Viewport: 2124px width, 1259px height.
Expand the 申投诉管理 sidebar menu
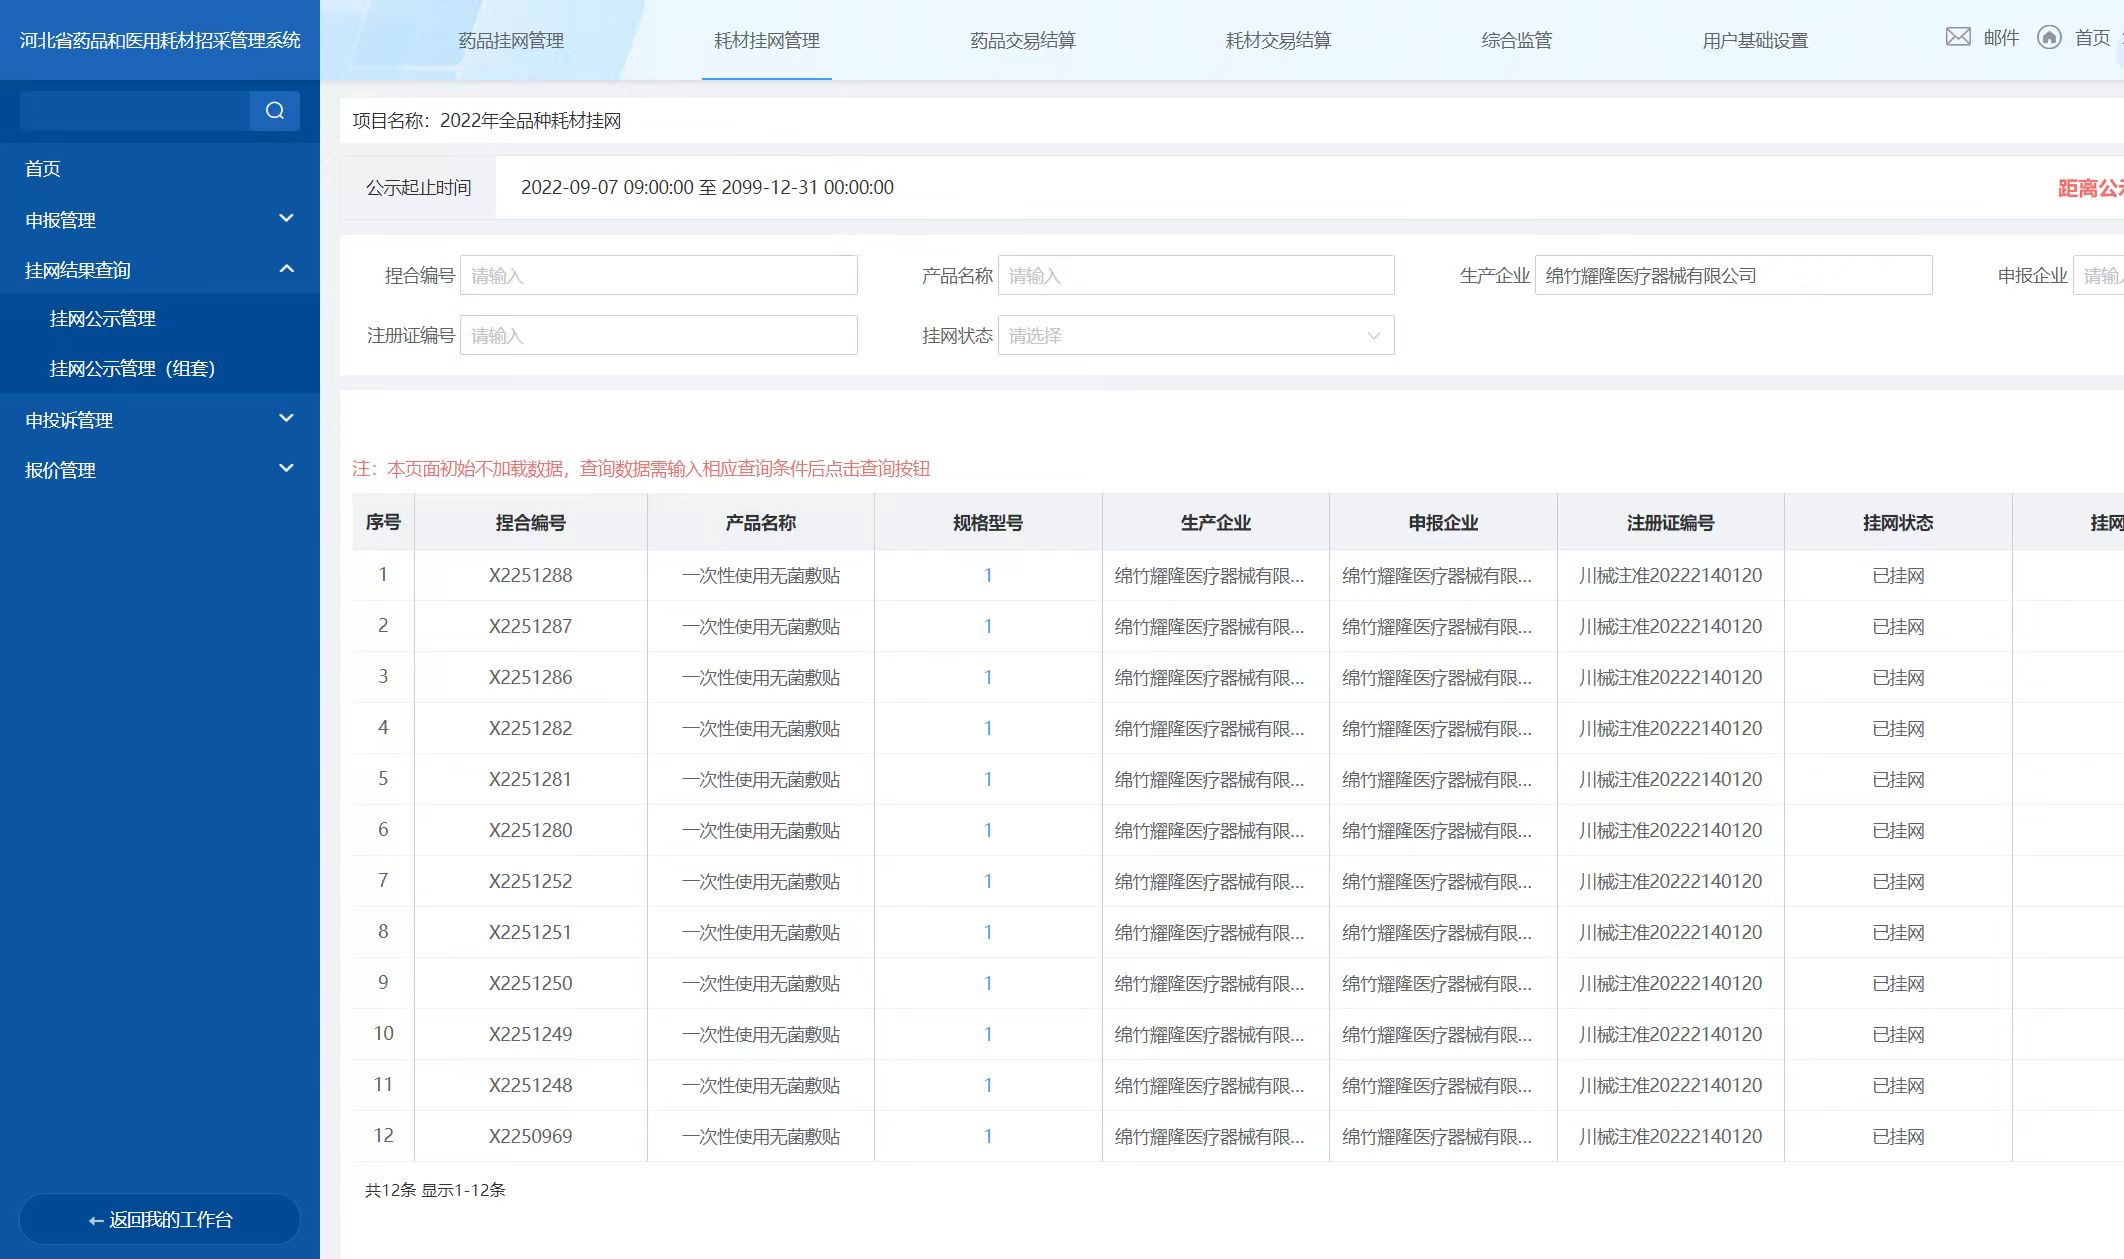[x=286, y=419]
